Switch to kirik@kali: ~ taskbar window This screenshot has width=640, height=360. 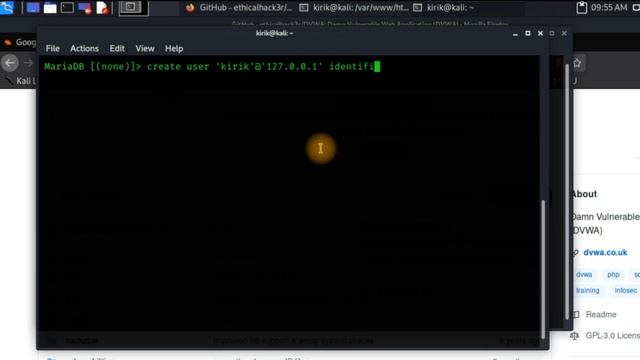pyautogui.click(x=443, y=8)
